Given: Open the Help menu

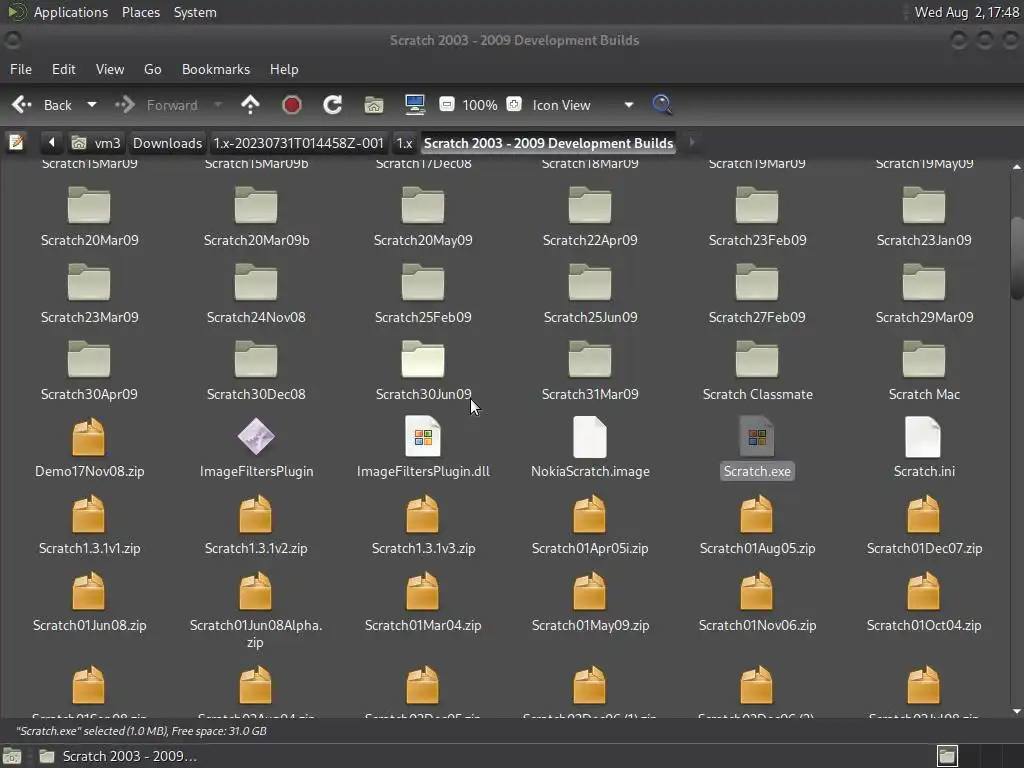Looking at the screenshot, I should 284,69.
